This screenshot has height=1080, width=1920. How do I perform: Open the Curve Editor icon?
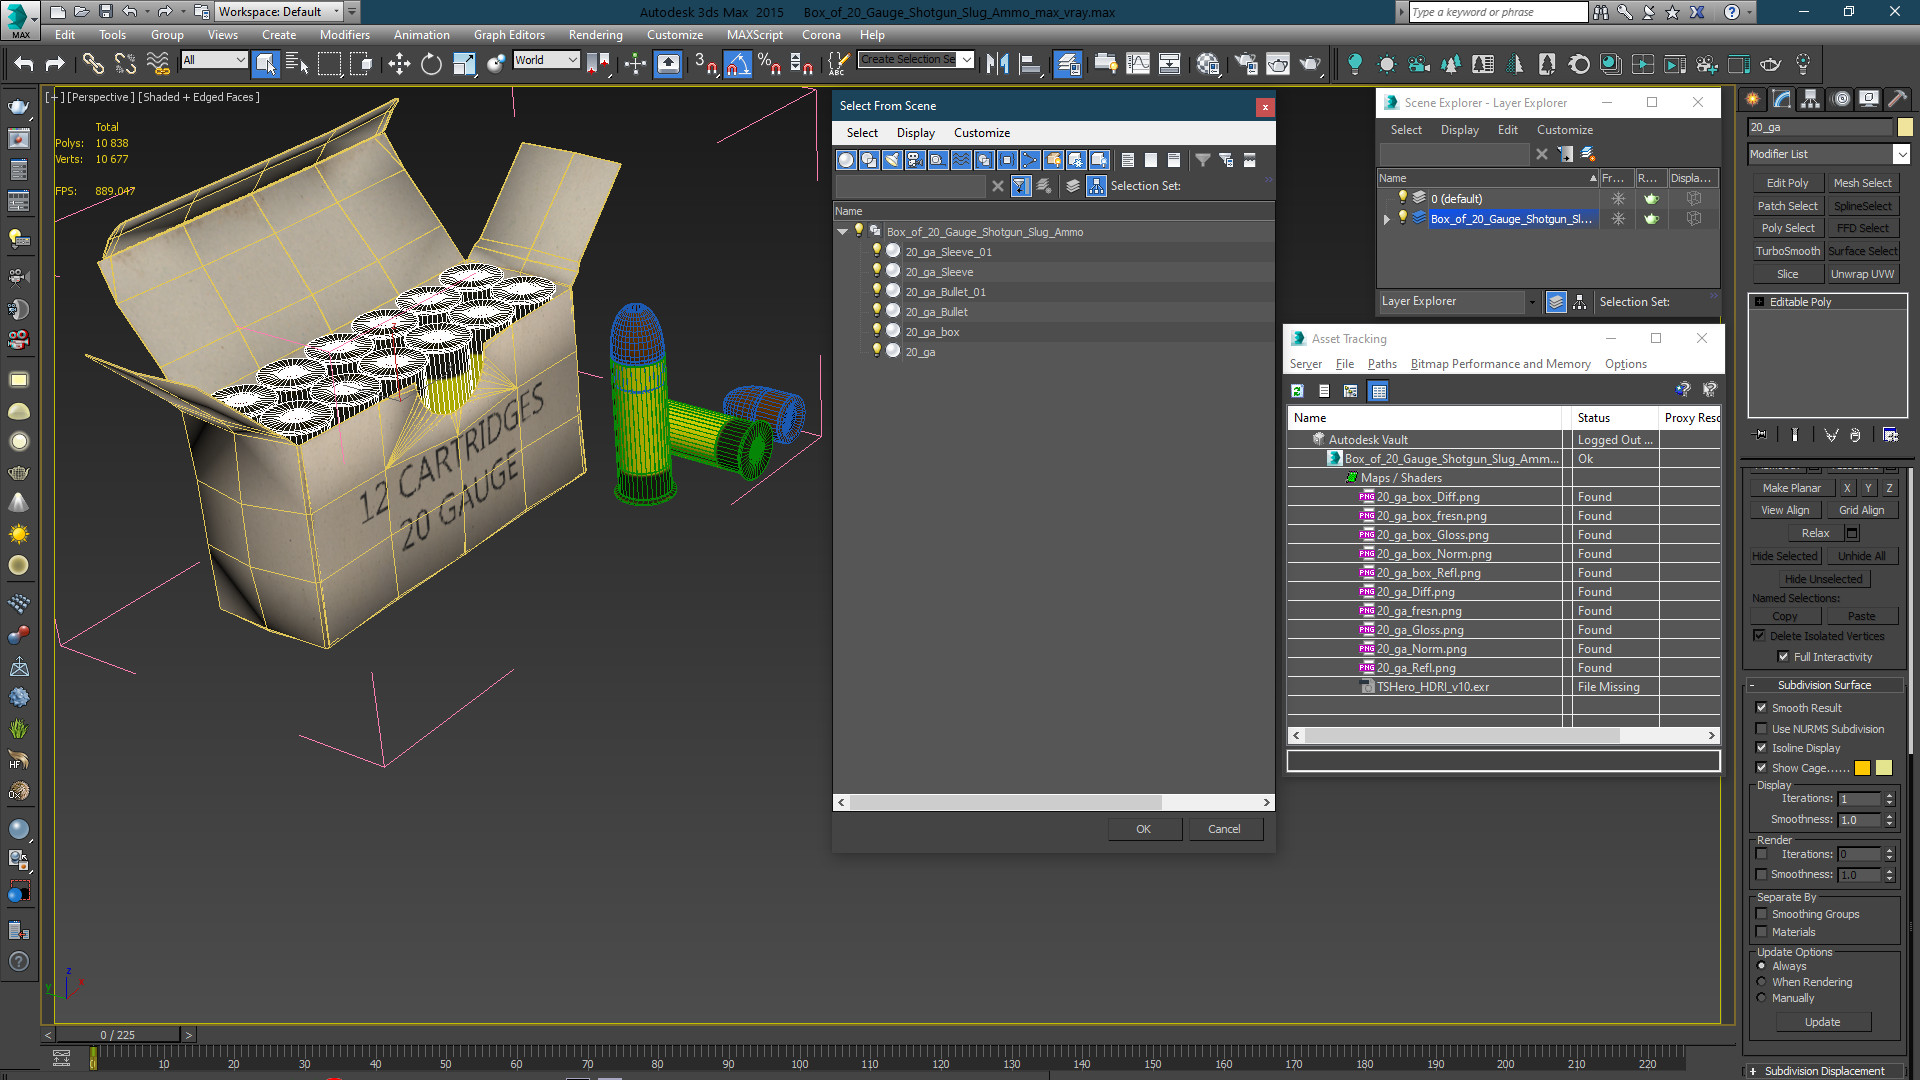(x=1138, y=64)
